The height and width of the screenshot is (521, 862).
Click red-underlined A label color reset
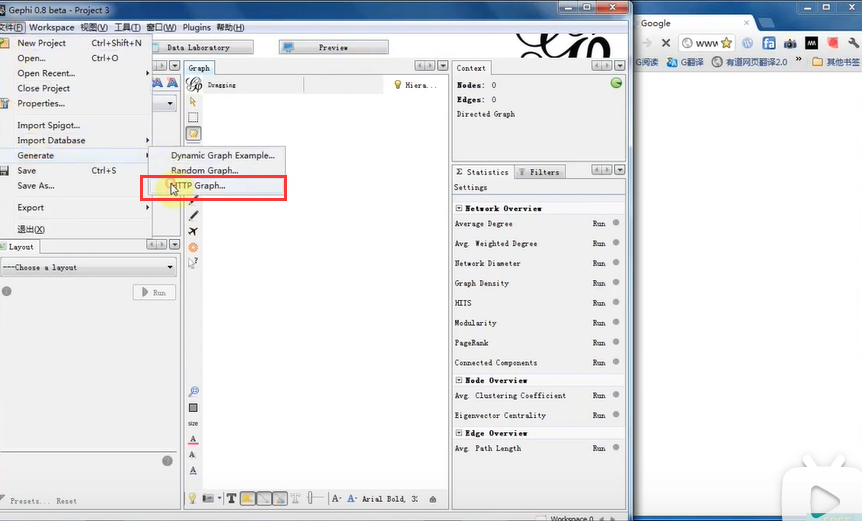pyautogui.click(x=193, y=439)
